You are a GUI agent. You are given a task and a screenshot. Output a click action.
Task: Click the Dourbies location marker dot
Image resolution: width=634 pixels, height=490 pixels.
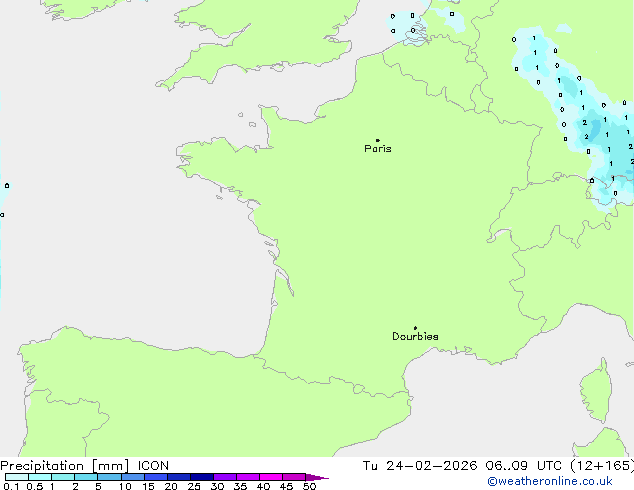point(415,328)
